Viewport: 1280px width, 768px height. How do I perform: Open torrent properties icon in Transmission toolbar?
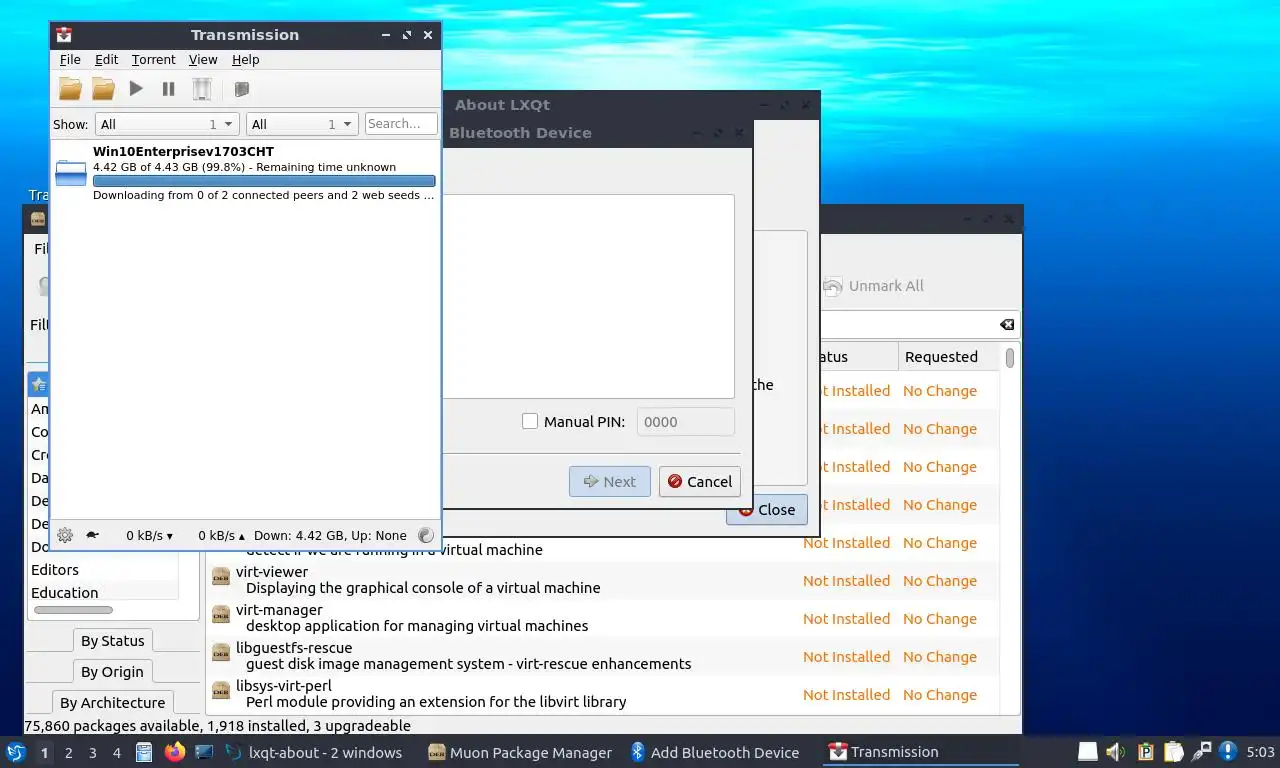pyautogui.click(x=241, y=89)
